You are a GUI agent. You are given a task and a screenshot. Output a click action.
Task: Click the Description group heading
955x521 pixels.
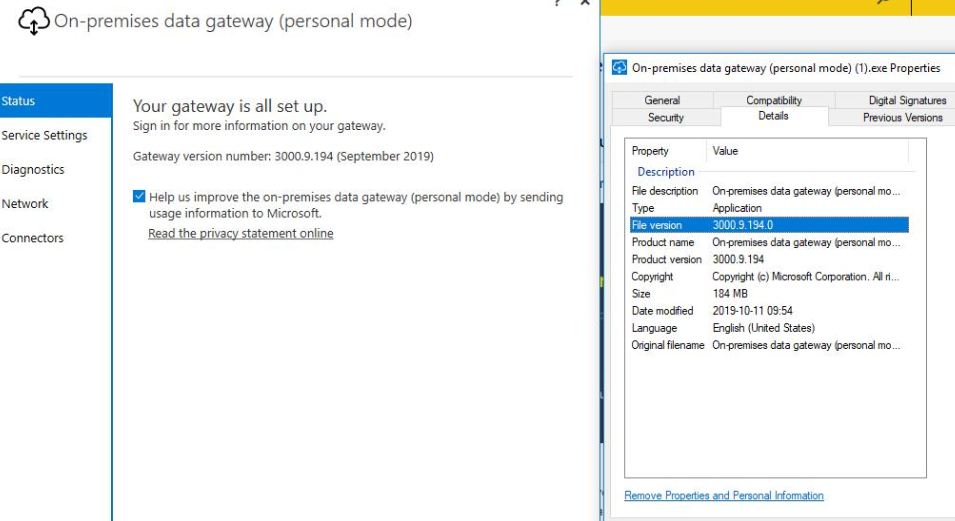(x=666, y=172)
